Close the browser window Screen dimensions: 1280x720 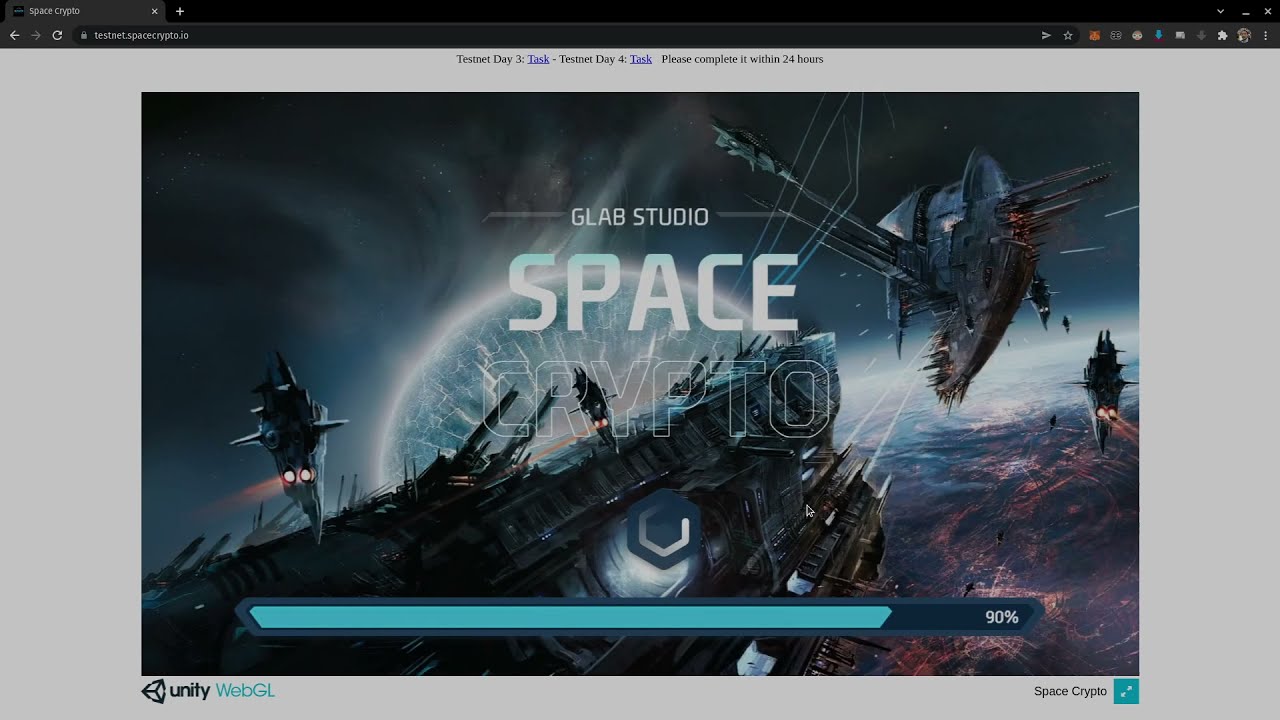[x=1268, y=11]
